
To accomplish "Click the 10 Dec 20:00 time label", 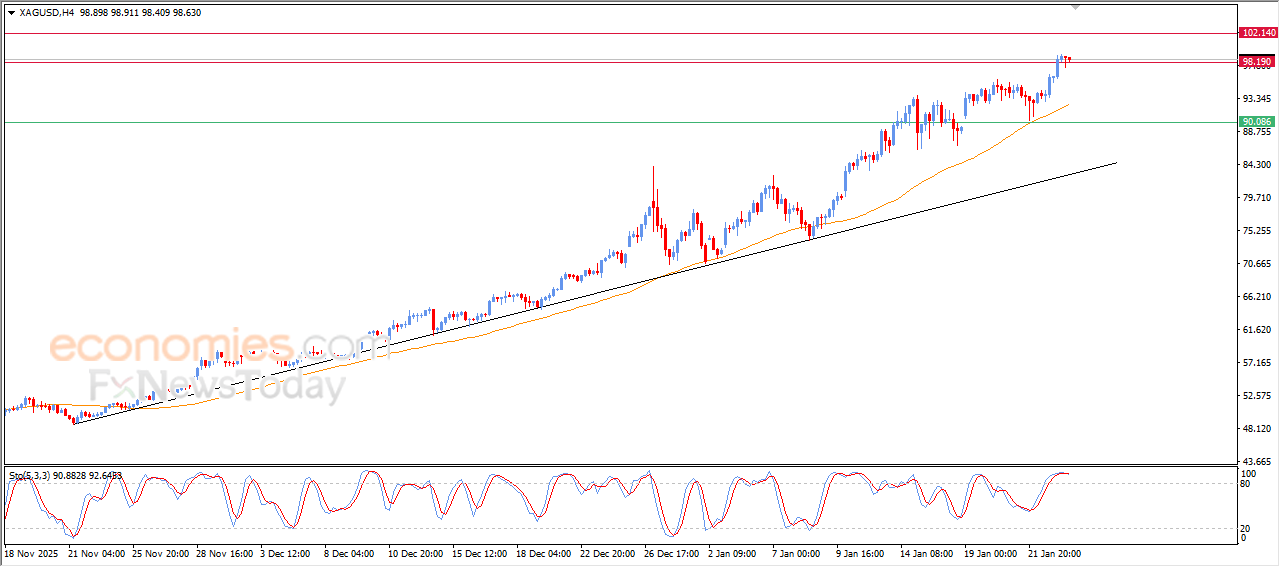I will 417,553.
